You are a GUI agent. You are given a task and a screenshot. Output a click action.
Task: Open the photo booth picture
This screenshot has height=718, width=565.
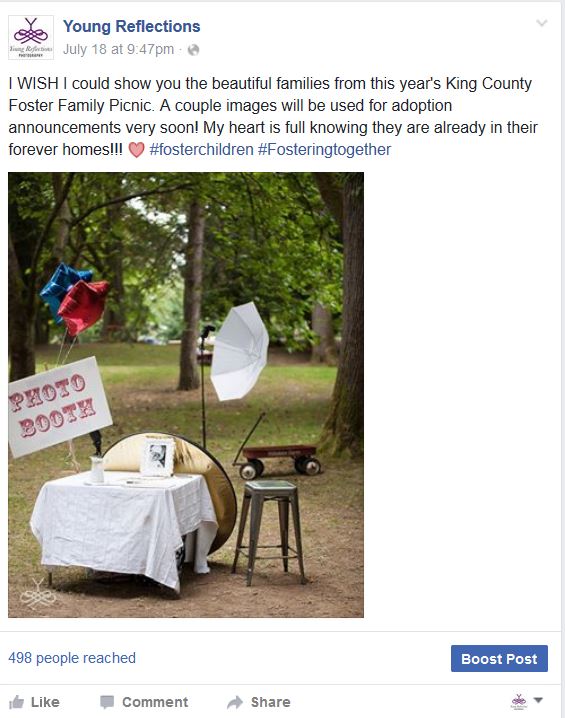tap(186, 395)
